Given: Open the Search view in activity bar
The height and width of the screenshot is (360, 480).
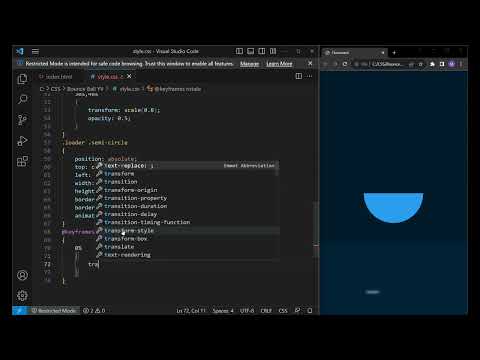Looking at the screenshot, I should pyautogui.click(x=22, y=99).
